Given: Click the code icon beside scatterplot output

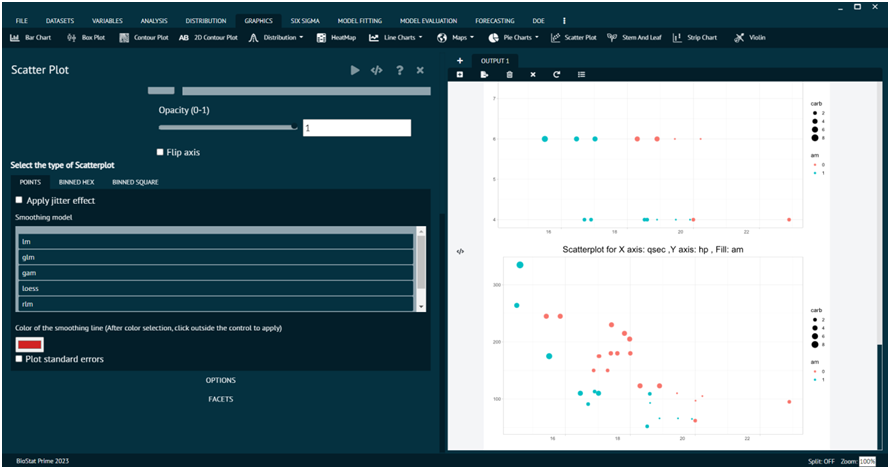Looking at the screenshot, I should click(460, 251).
